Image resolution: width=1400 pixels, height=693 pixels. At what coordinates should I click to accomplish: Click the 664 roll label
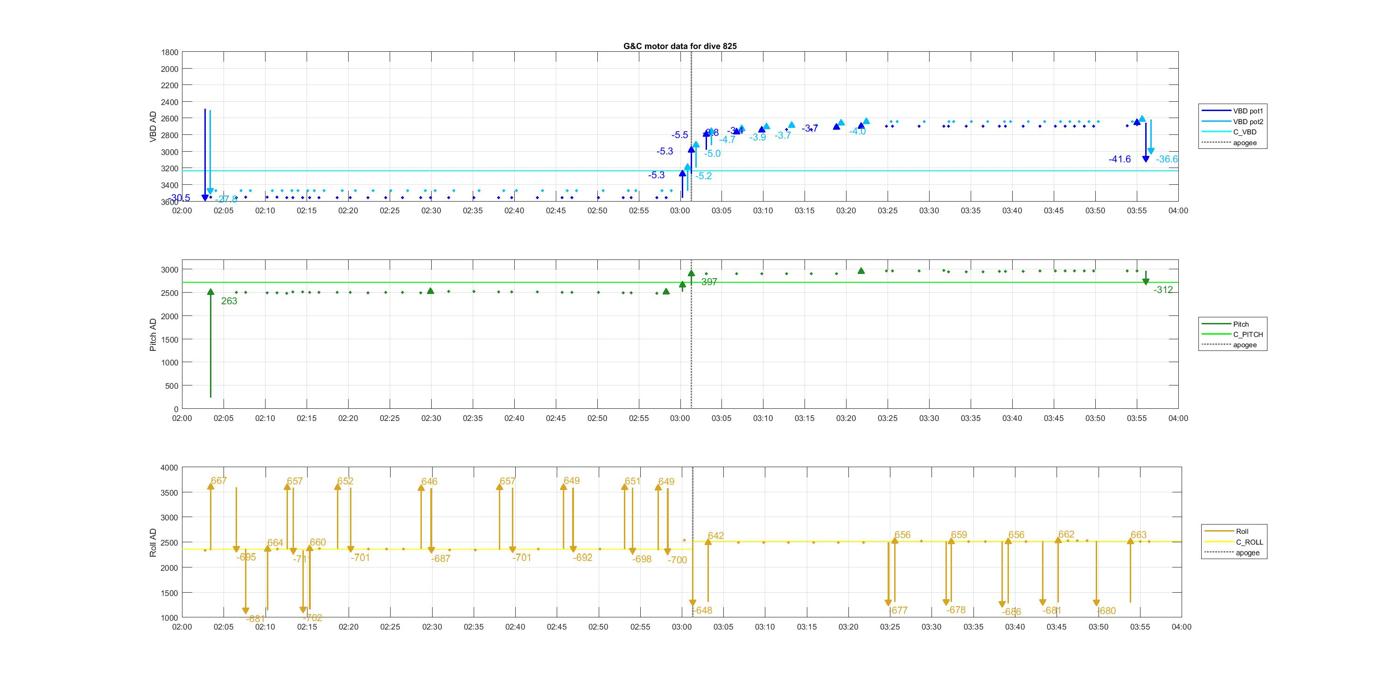(x=275, y=543)
